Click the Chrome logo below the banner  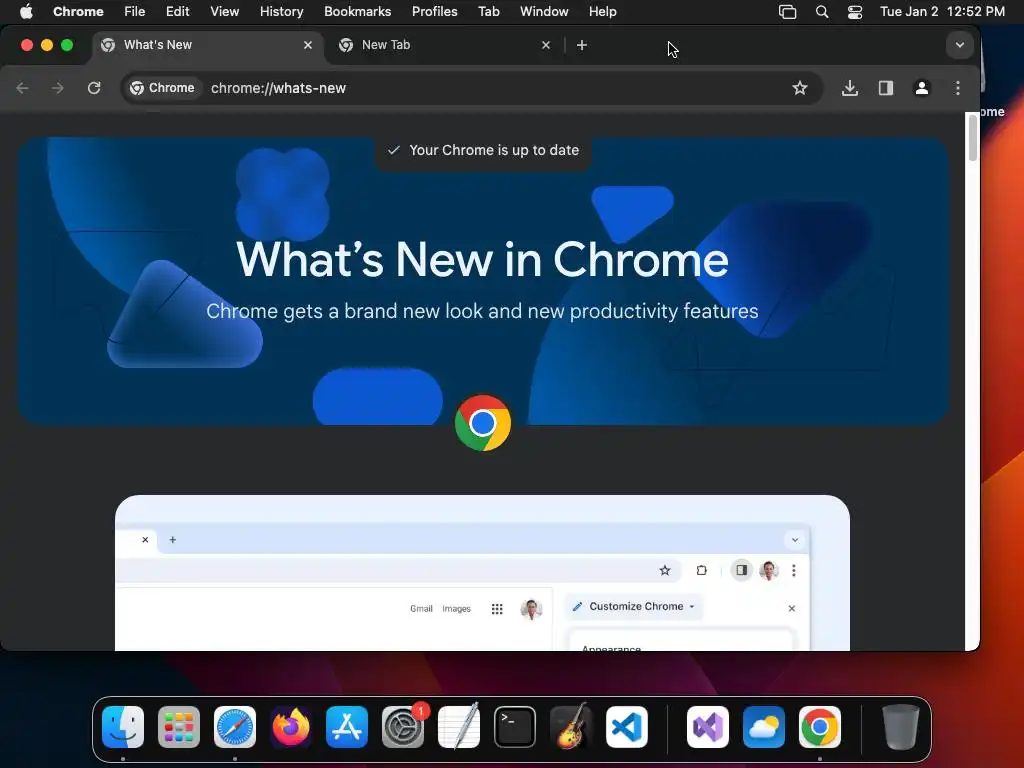point(483,423)
